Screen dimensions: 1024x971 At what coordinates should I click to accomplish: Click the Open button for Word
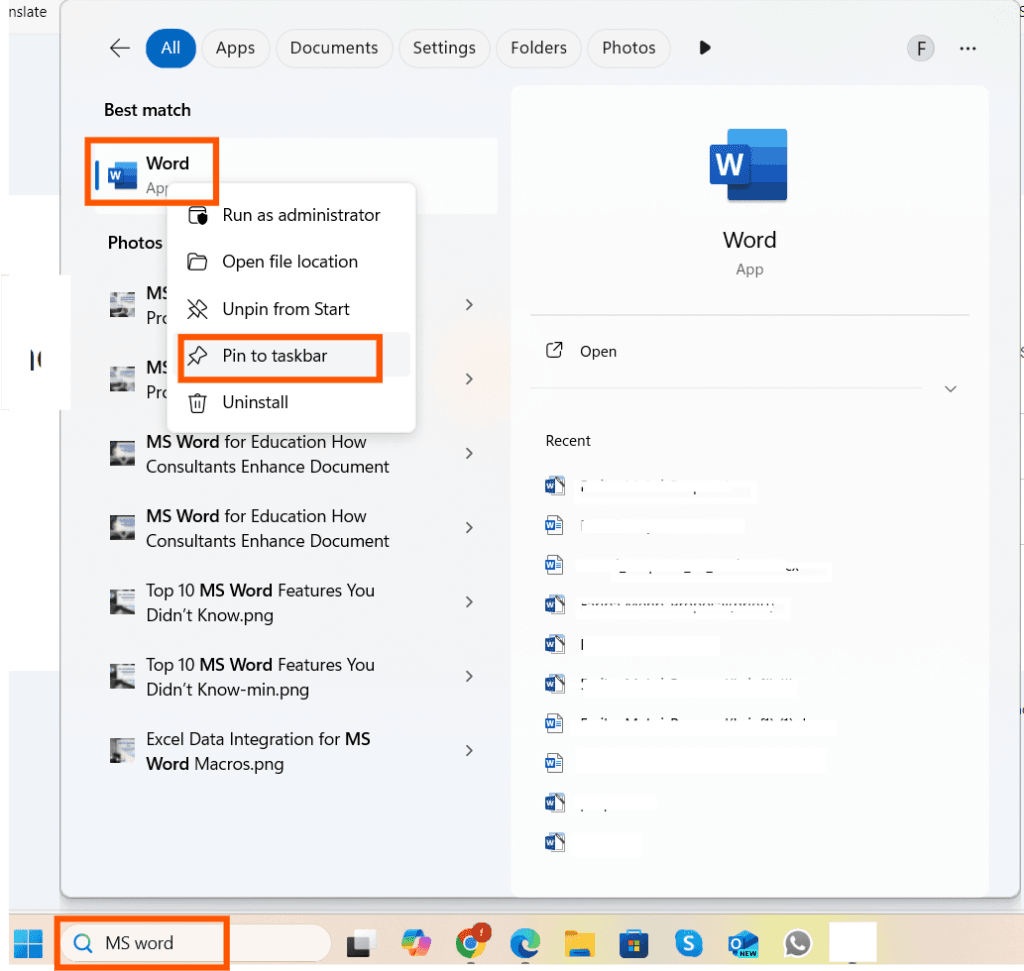tap(600, 351)
